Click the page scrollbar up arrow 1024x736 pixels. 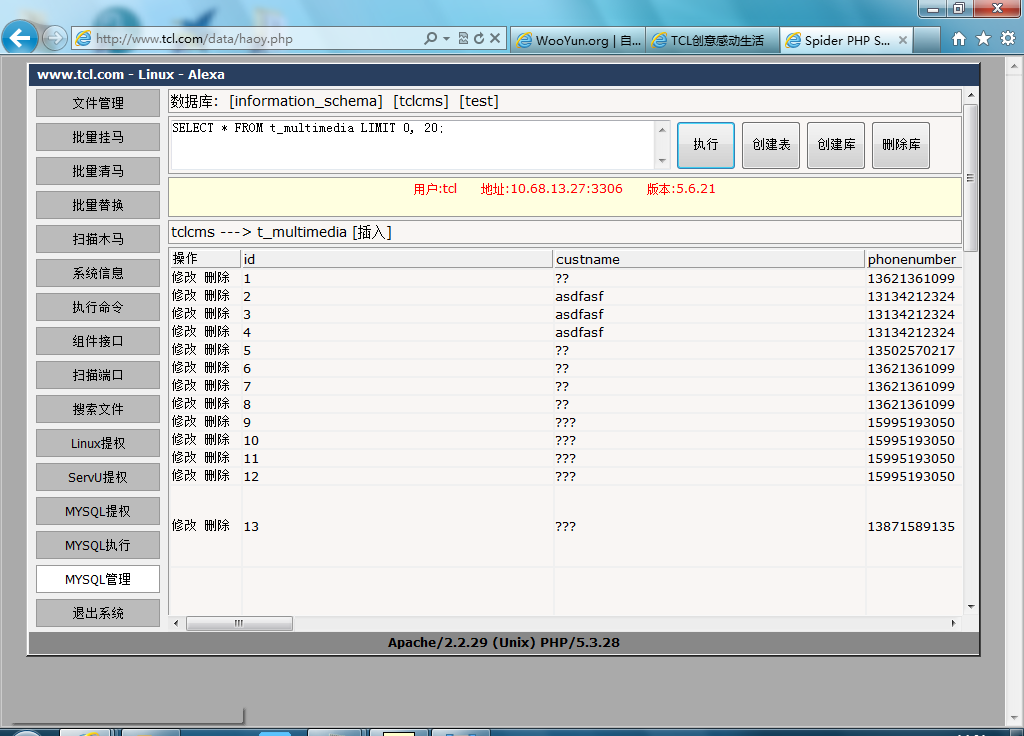(x=1014, y=65)
